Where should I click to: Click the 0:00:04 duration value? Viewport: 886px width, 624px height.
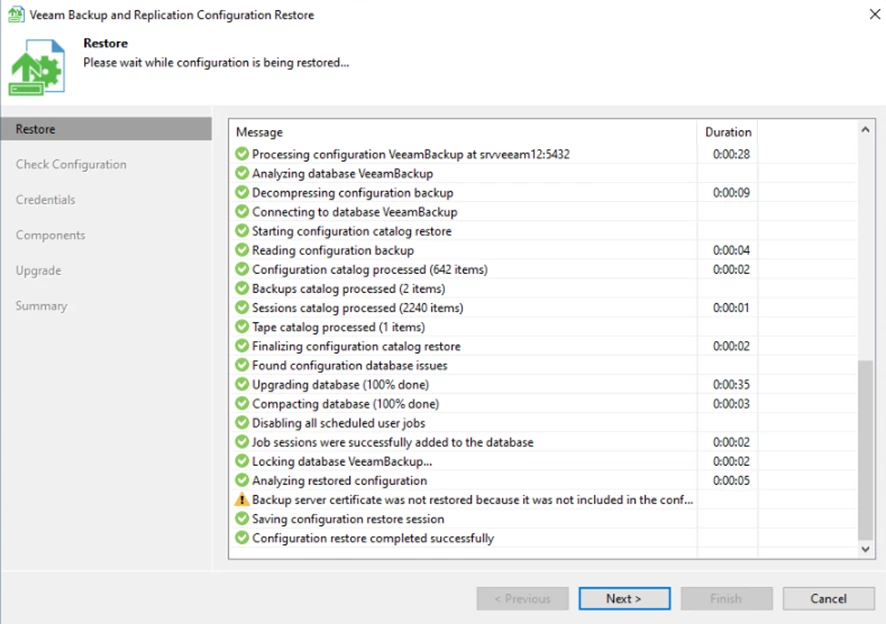click(731, 250)
